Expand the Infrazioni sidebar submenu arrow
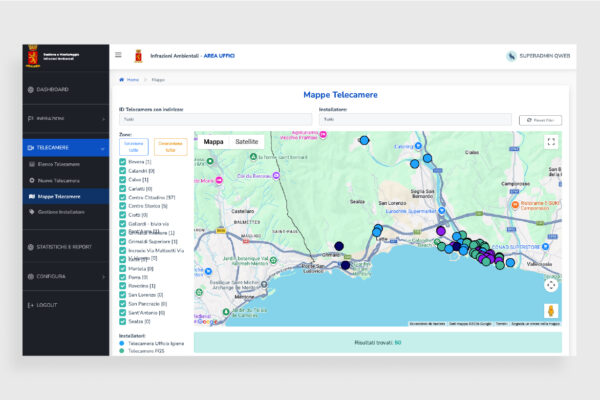Image resolution: width=600 pixels, height=400 pixels. point(103,119)
